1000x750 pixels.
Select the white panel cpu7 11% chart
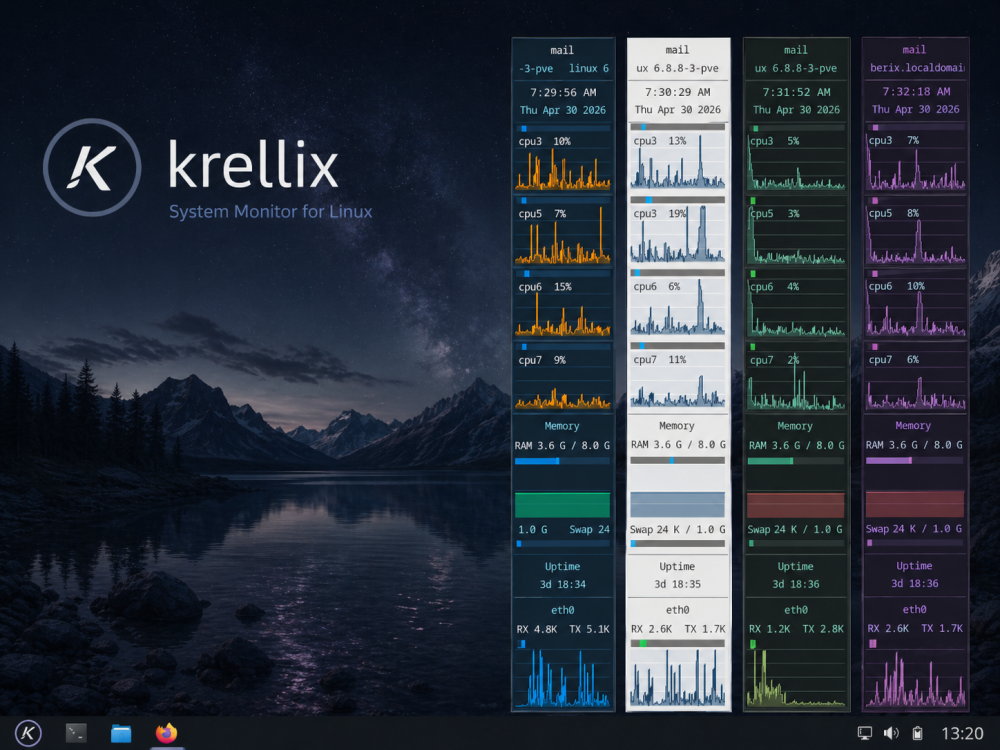678,380
